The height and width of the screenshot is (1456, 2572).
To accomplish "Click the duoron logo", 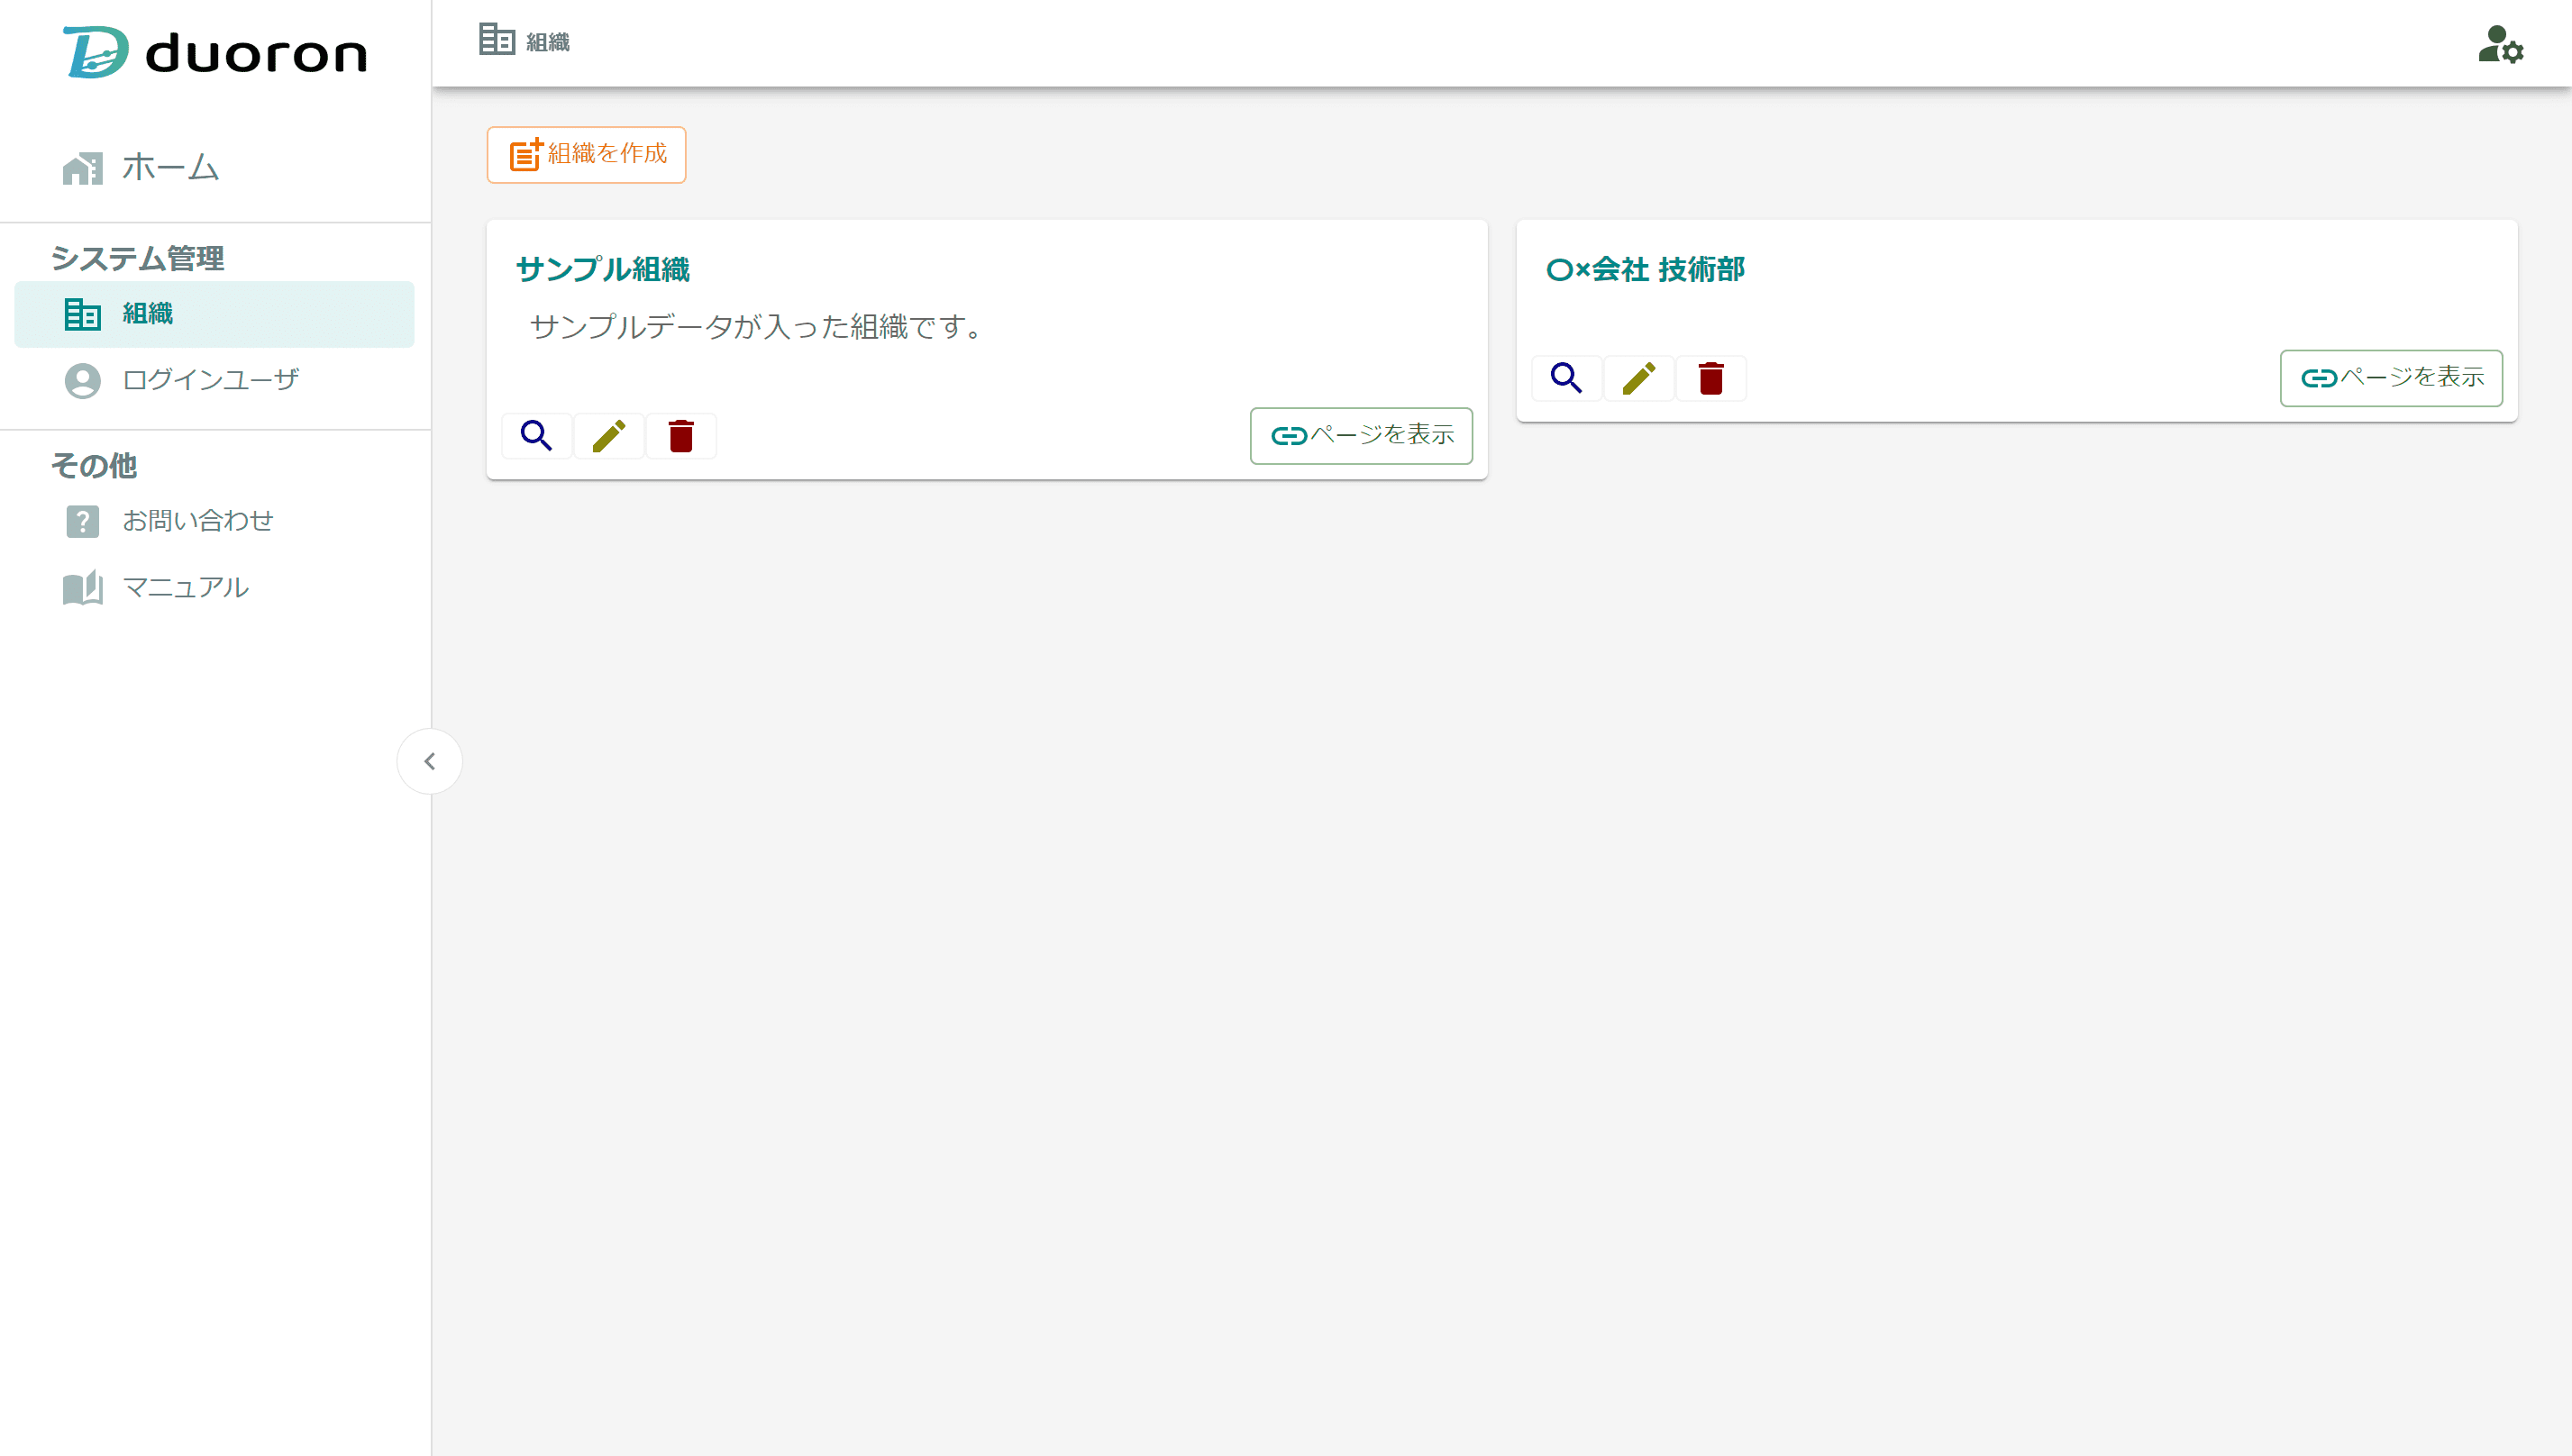I will 215,52.
